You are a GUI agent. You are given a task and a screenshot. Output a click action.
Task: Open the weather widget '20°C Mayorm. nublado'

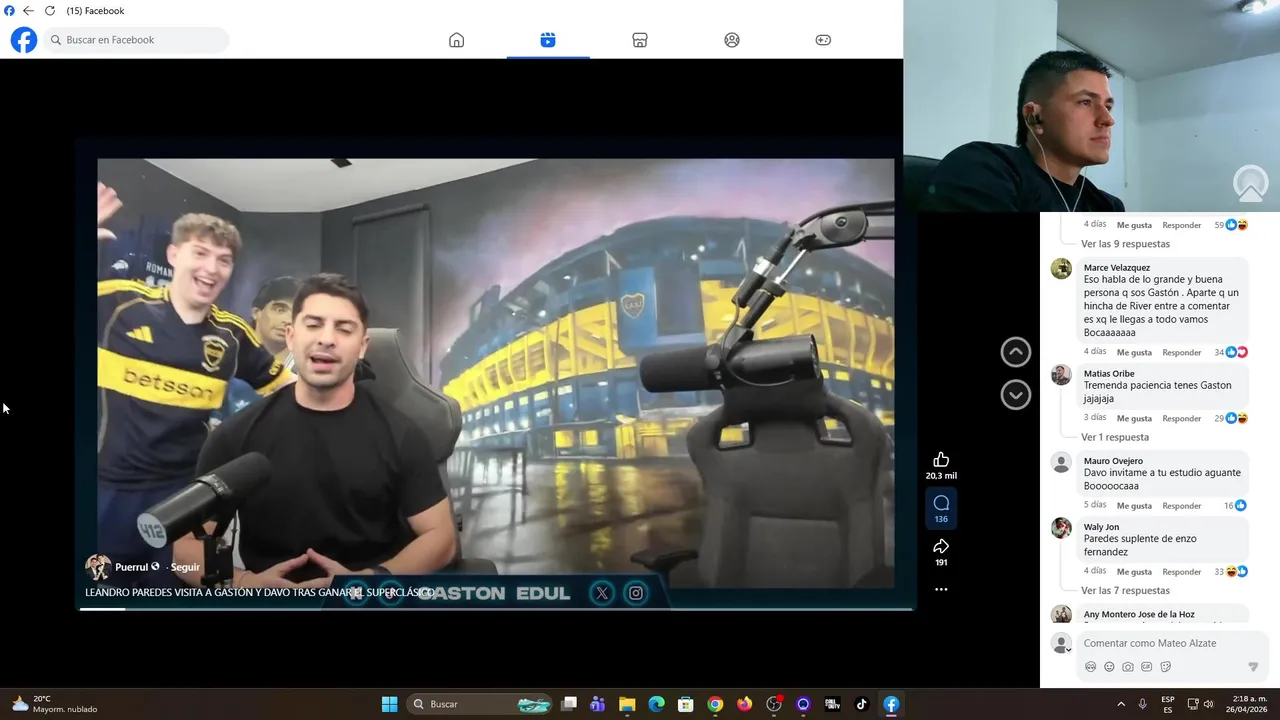[x=55, y=704]
